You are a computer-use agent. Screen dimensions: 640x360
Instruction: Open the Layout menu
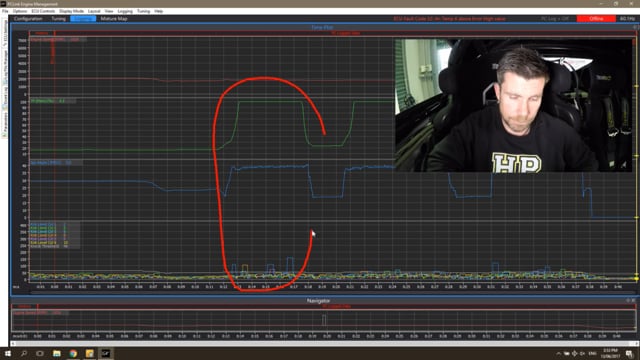point(94,11)
